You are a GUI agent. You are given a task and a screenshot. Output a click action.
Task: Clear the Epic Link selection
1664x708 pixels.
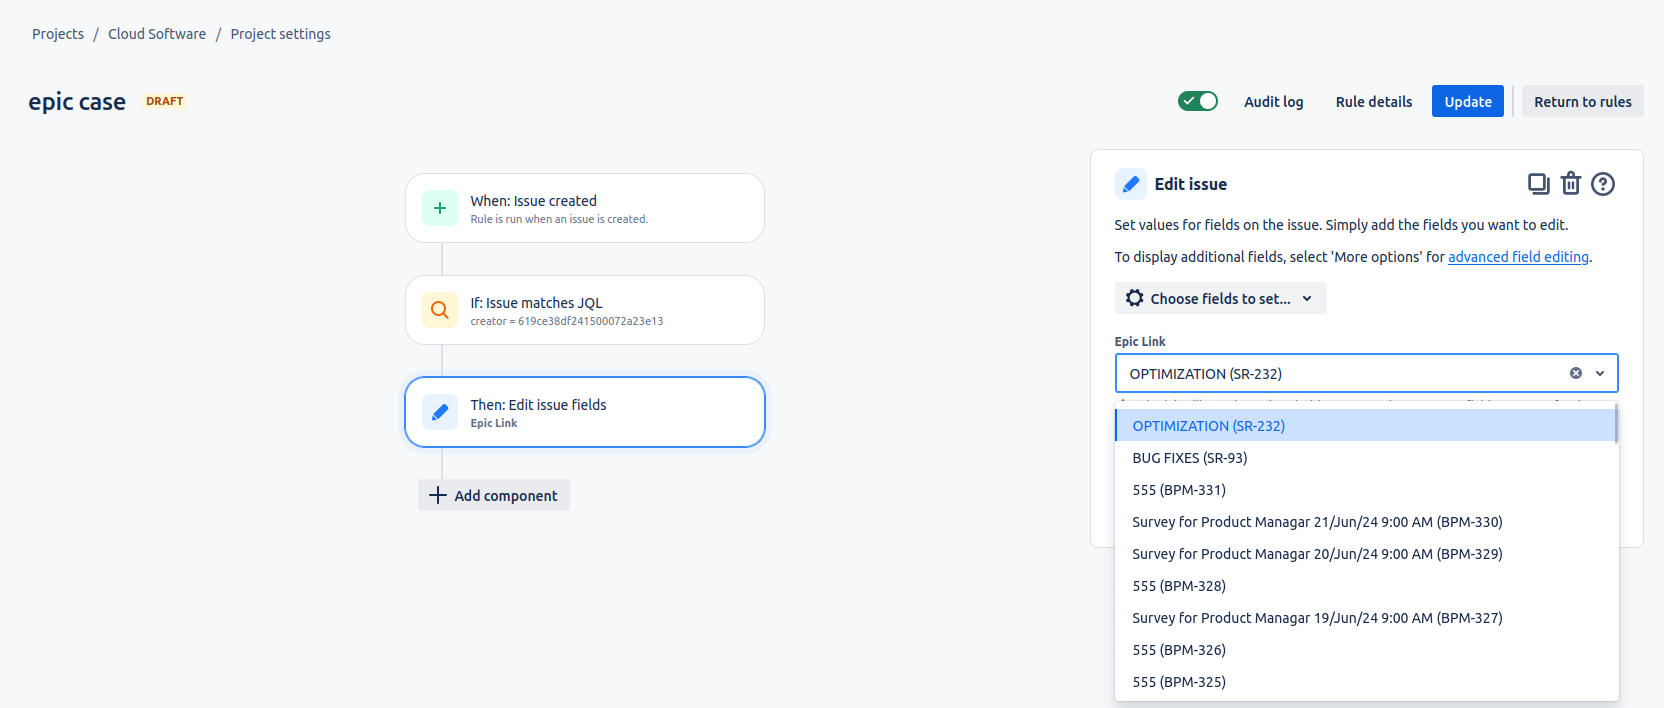pyautogui.click(x=1576, y=373)
